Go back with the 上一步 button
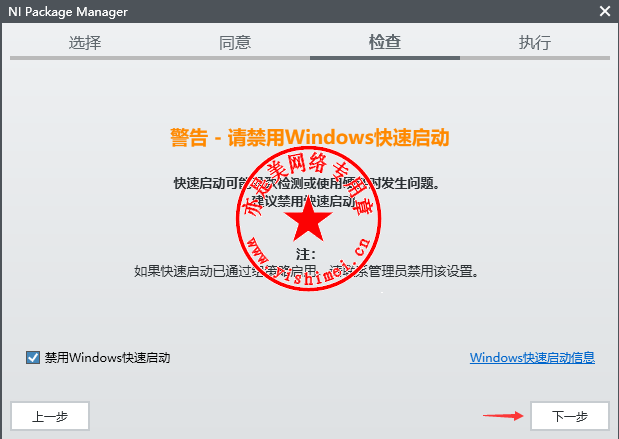The width and height of the screenshot is (619, 439). click(50, 416)
